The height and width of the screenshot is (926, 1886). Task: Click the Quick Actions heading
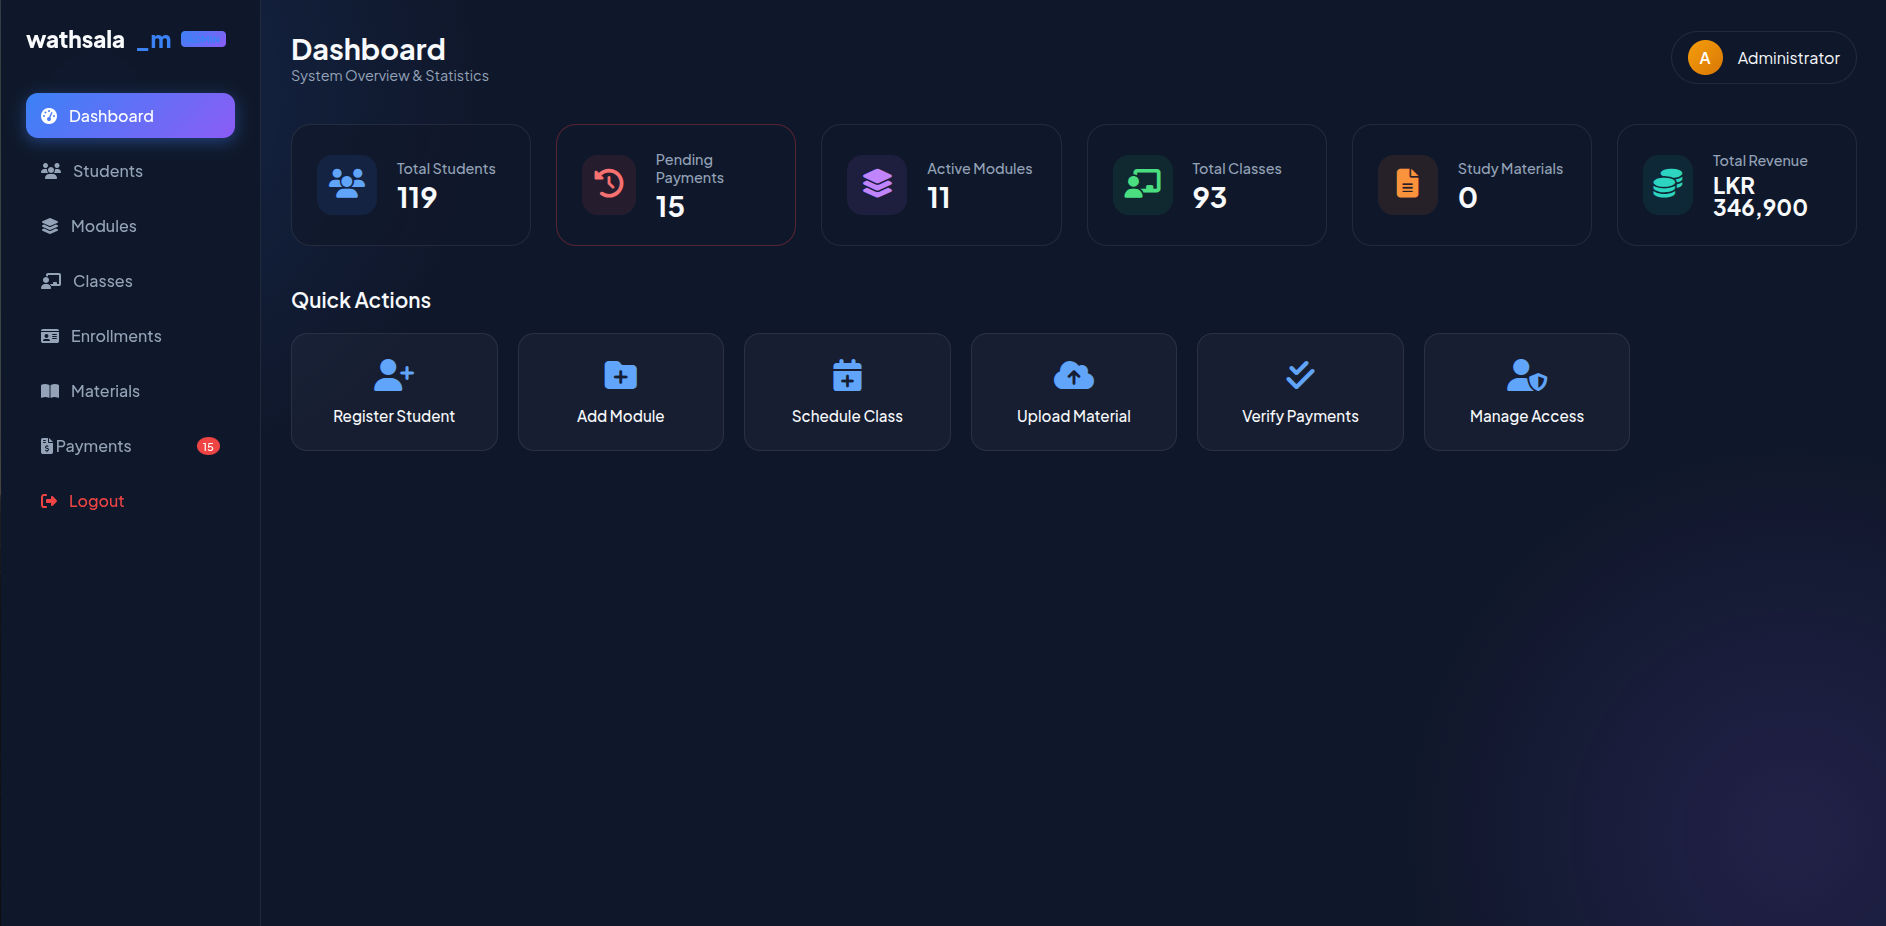click(361, 300)
